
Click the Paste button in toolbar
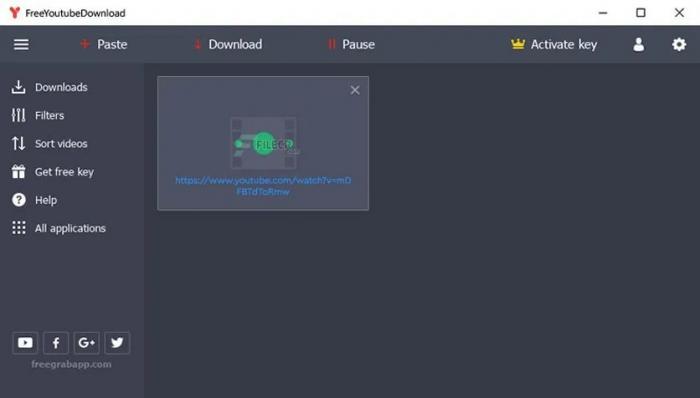(104, 44)
